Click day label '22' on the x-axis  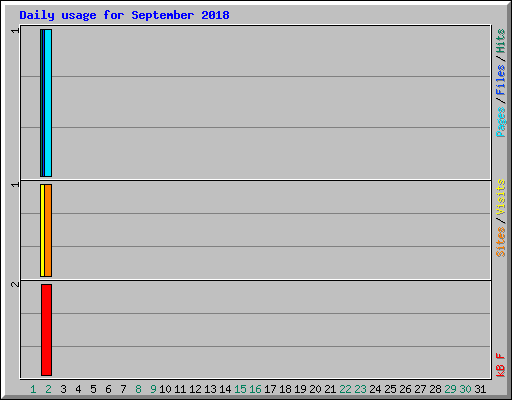pyautogui.click(x=345, y=389)
